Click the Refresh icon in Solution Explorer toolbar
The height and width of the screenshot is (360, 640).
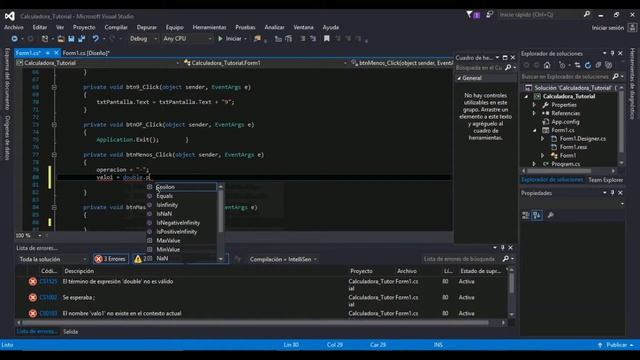[588, 65]
